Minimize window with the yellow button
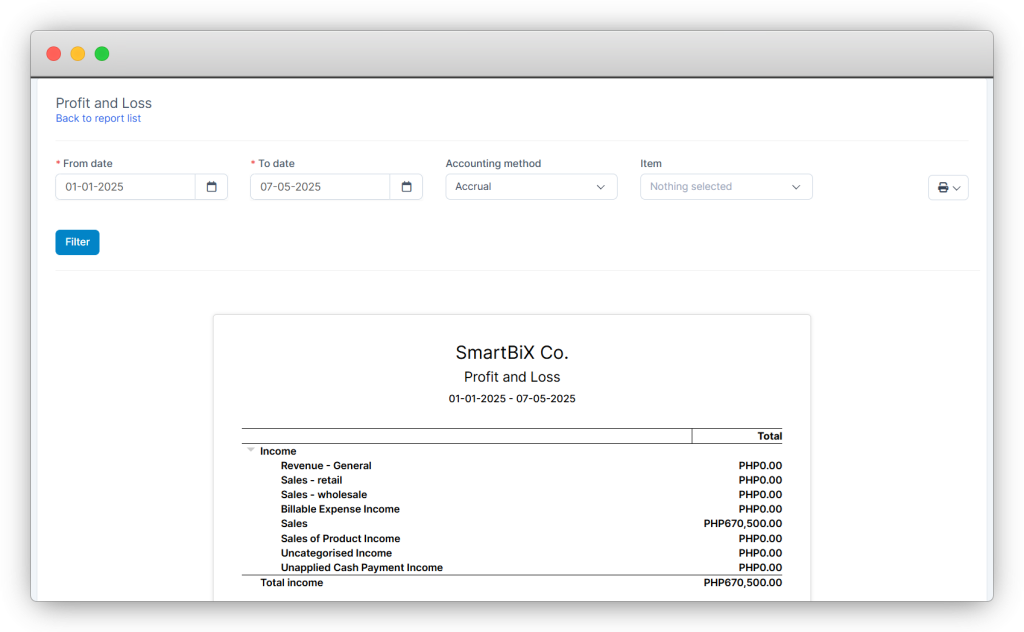 (78, 54)
